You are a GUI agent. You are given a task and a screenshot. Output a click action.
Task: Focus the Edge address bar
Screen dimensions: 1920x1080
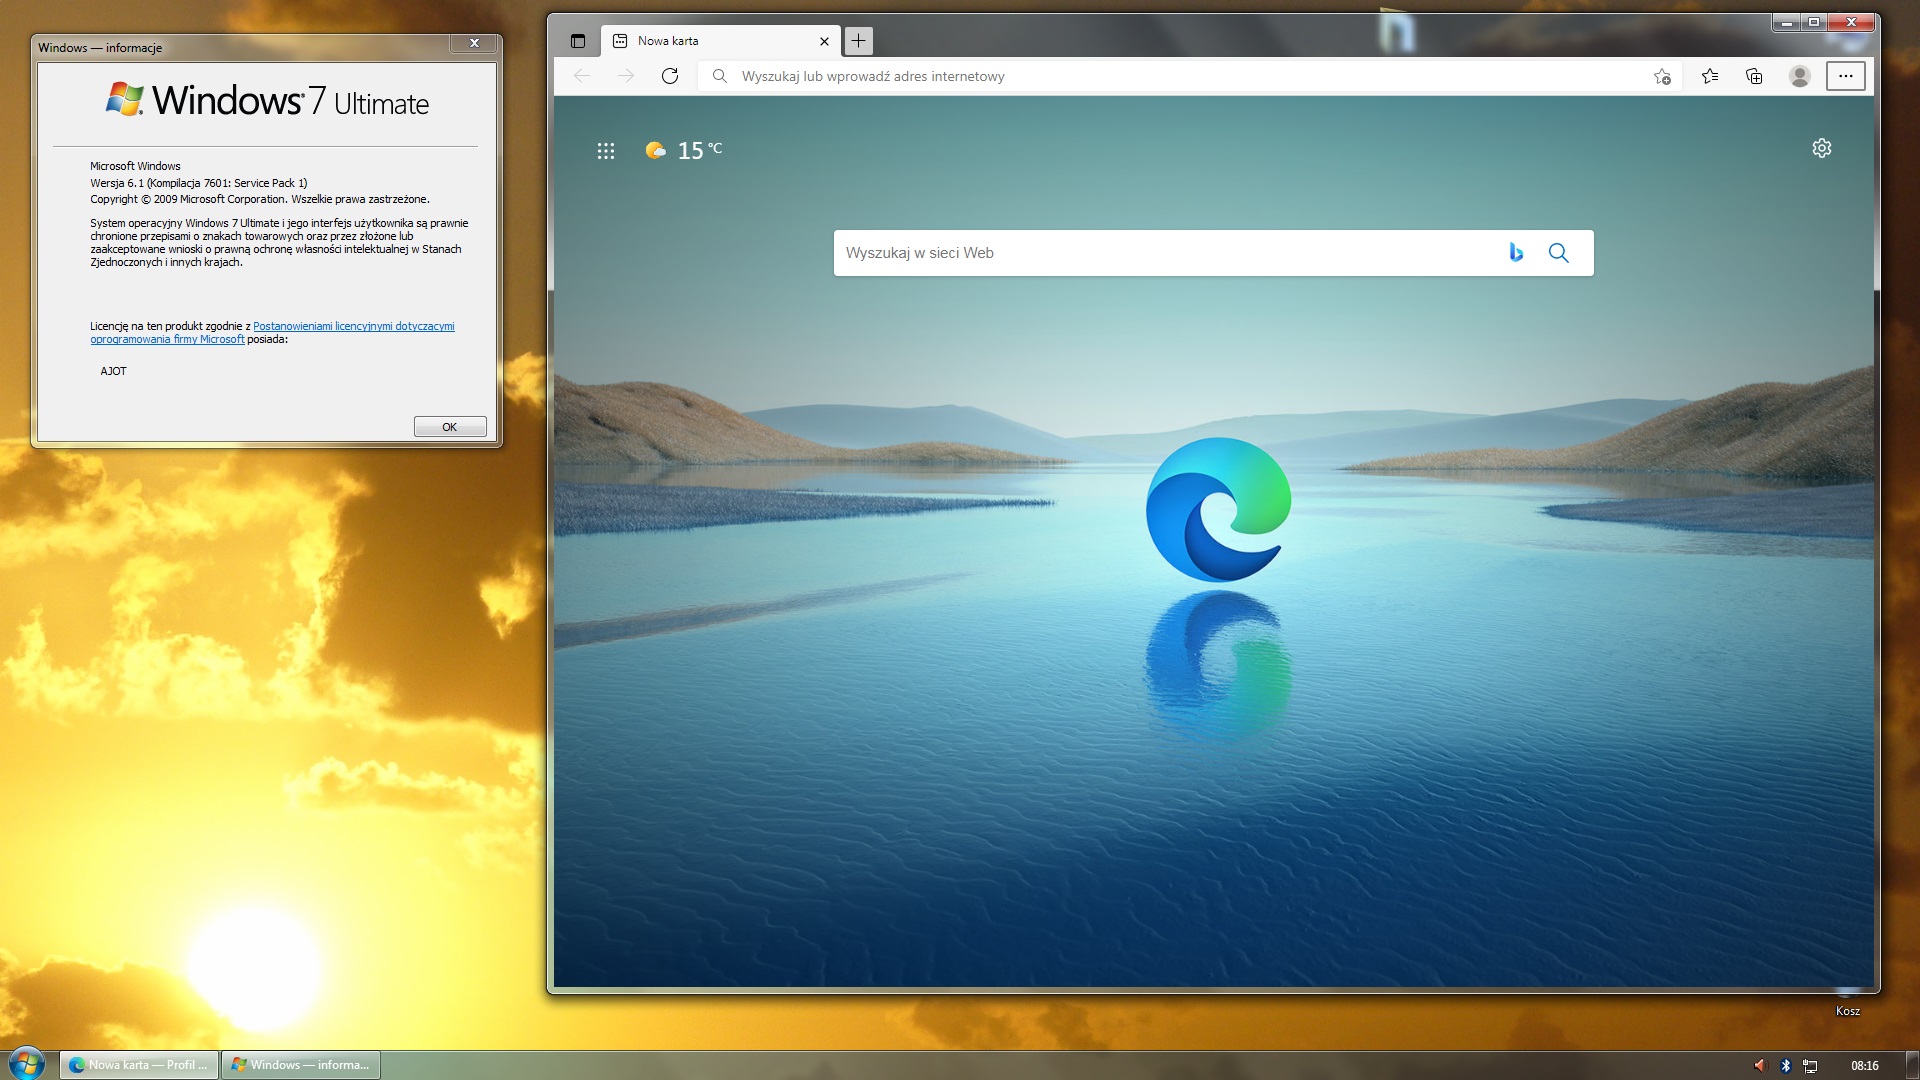click(1190, 76)
